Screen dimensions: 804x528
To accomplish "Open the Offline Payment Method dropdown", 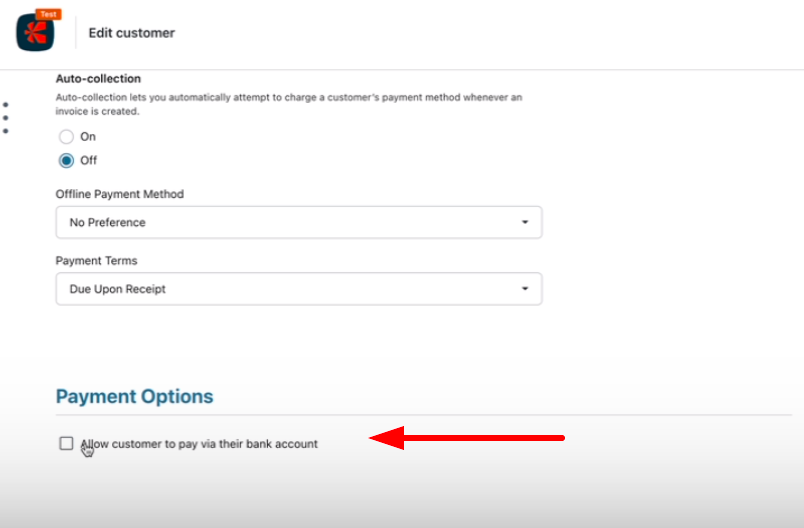I will [x=298, y=222].
